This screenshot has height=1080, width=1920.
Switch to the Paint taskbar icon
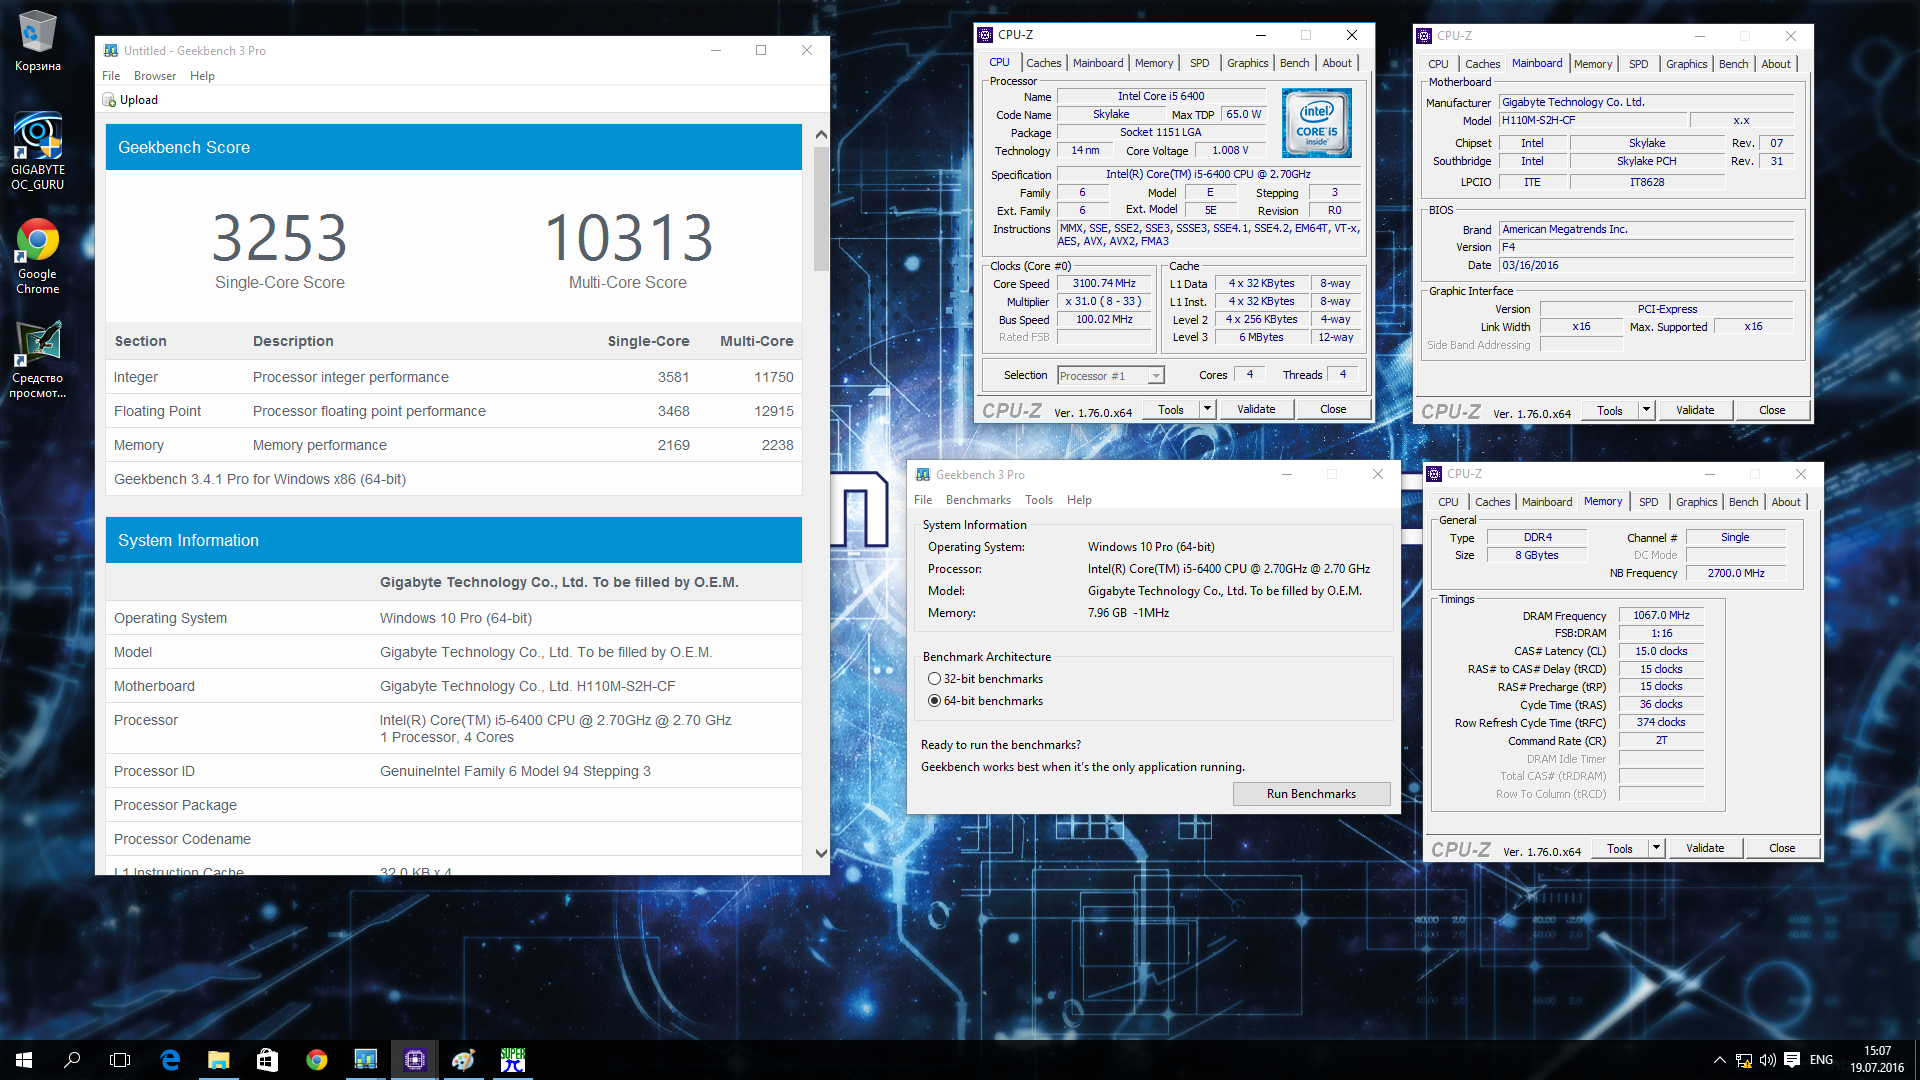[463, 1060]
